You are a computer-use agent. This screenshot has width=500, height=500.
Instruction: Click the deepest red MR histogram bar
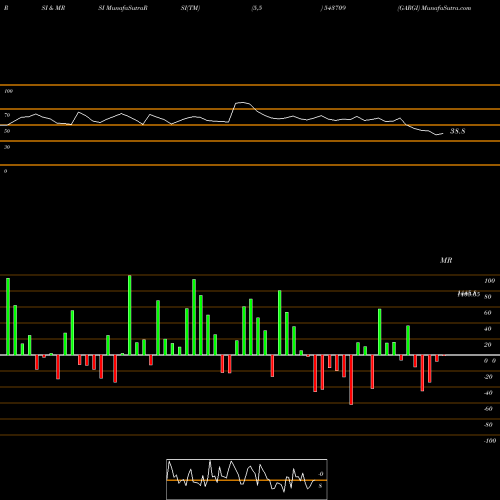click(351, 380)
